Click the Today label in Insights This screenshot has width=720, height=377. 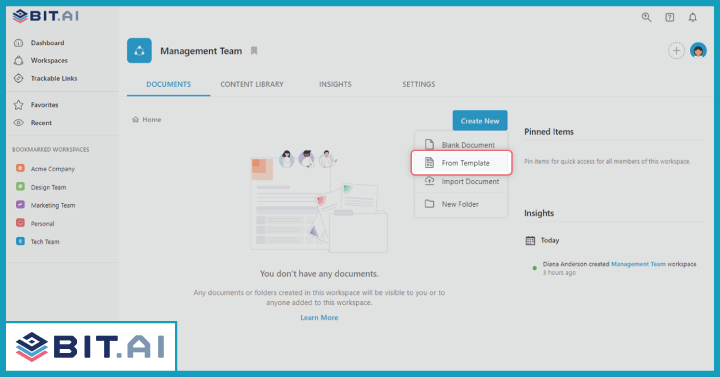coord(550,240)
